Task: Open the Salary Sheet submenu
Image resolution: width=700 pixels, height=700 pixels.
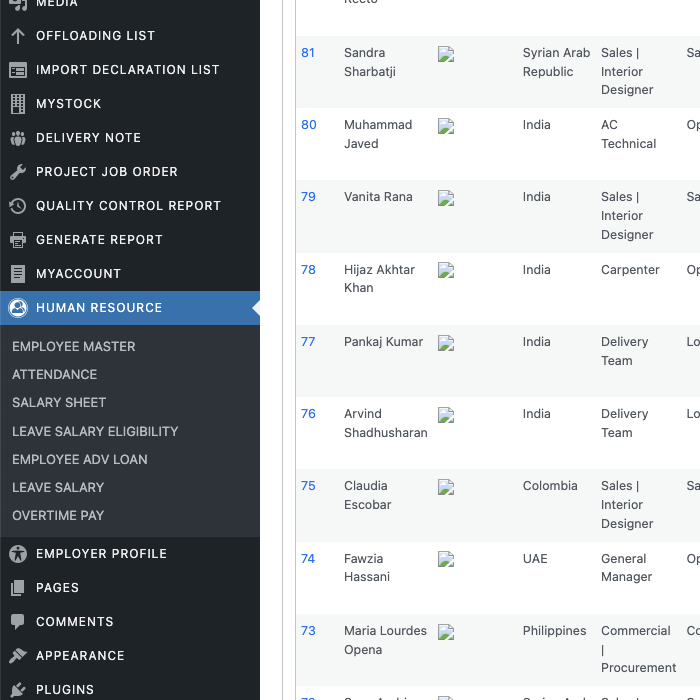Action: 59,403
